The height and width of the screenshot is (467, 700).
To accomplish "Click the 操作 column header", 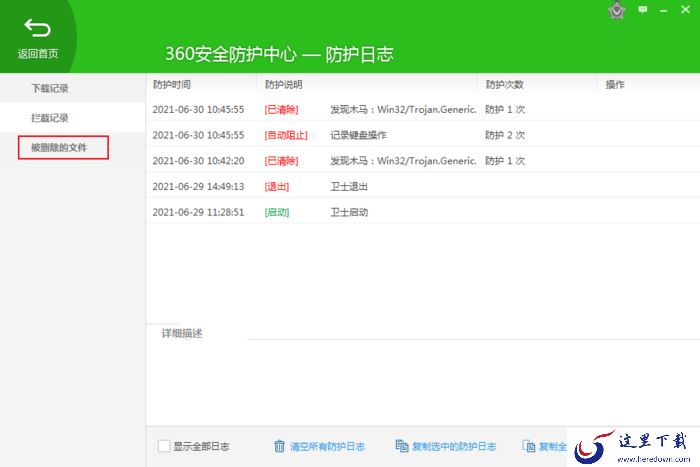I will point(615,84).
